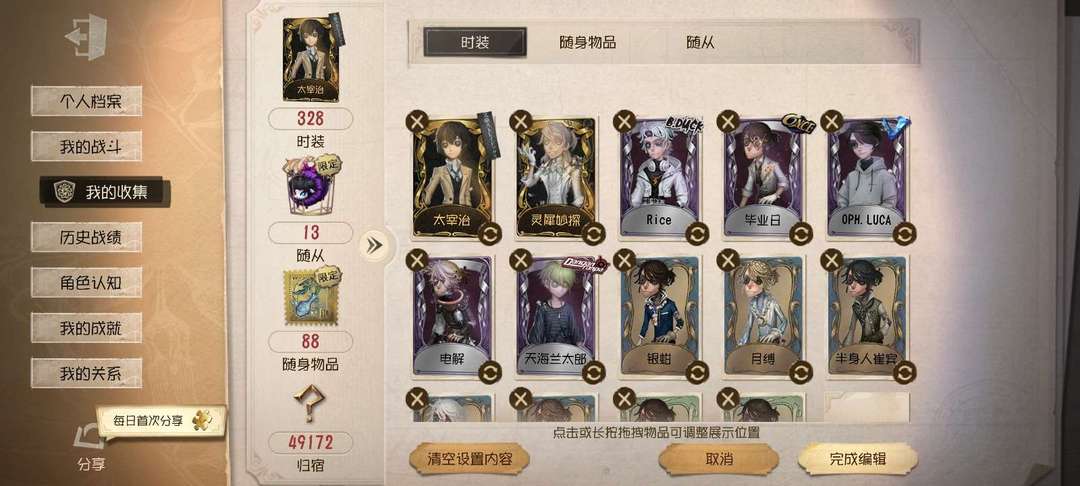Swap the OPH. LUCA costume card
The height and width of the screenshot is (486, 1080).
click(904, 234)
